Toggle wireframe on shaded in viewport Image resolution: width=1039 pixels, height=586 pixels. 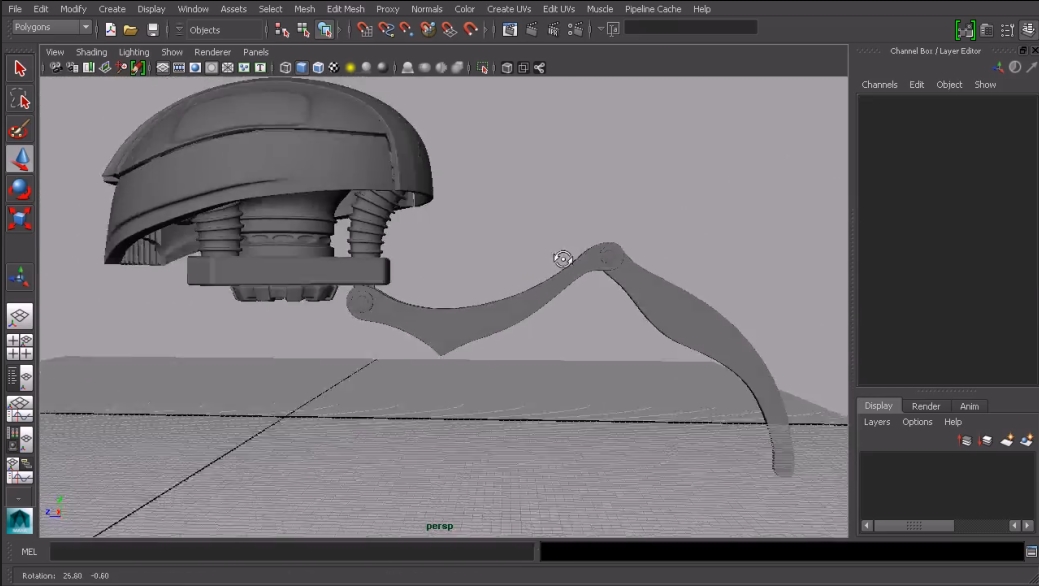pyautogui.click(x=318, y=68)
